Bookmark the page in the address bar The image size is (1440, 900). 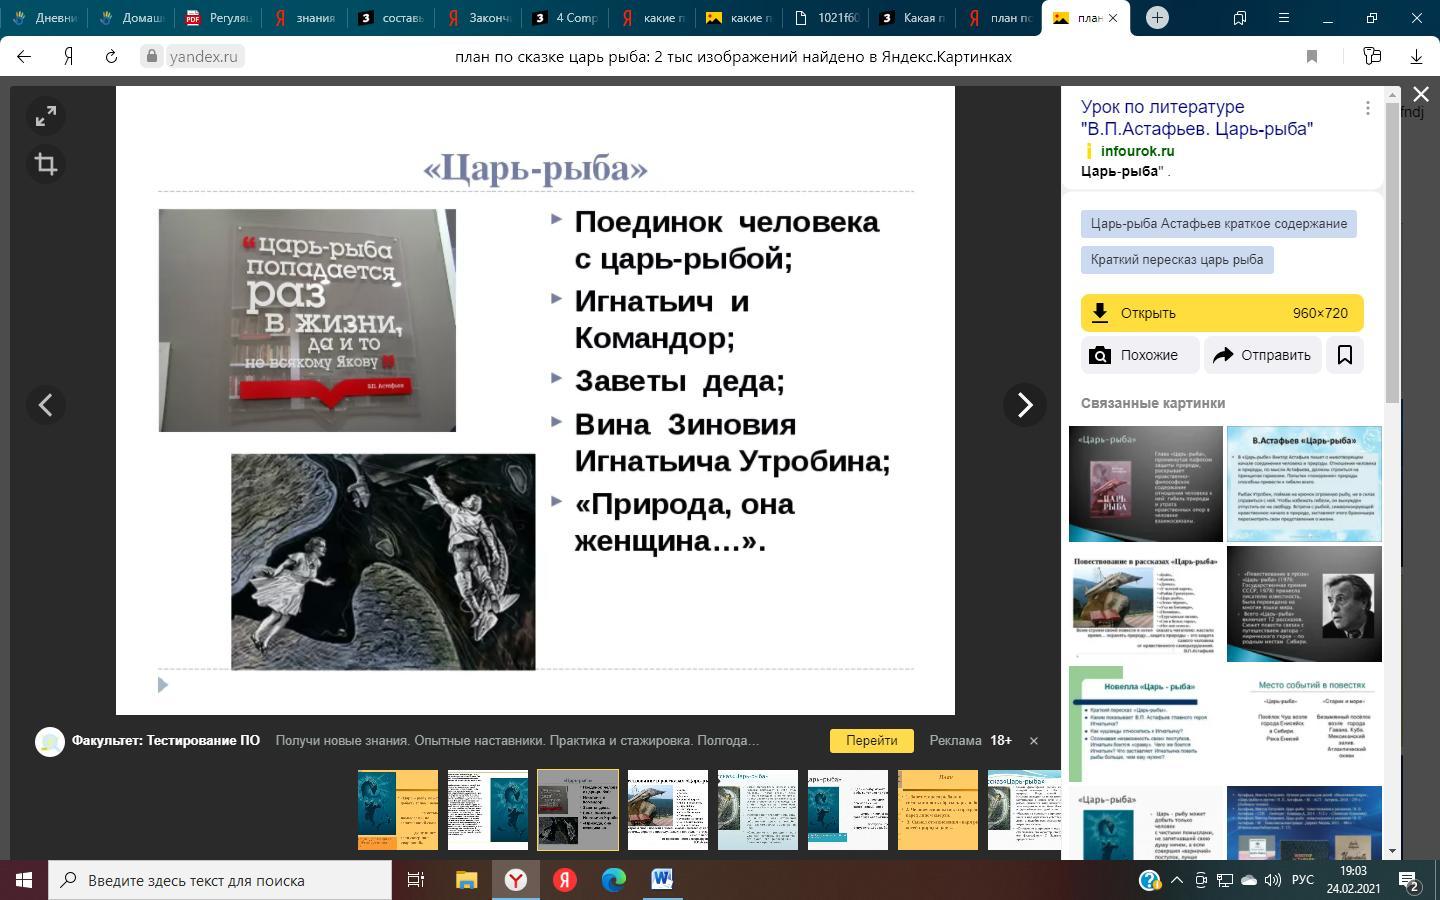click(x=1312, y=57)
